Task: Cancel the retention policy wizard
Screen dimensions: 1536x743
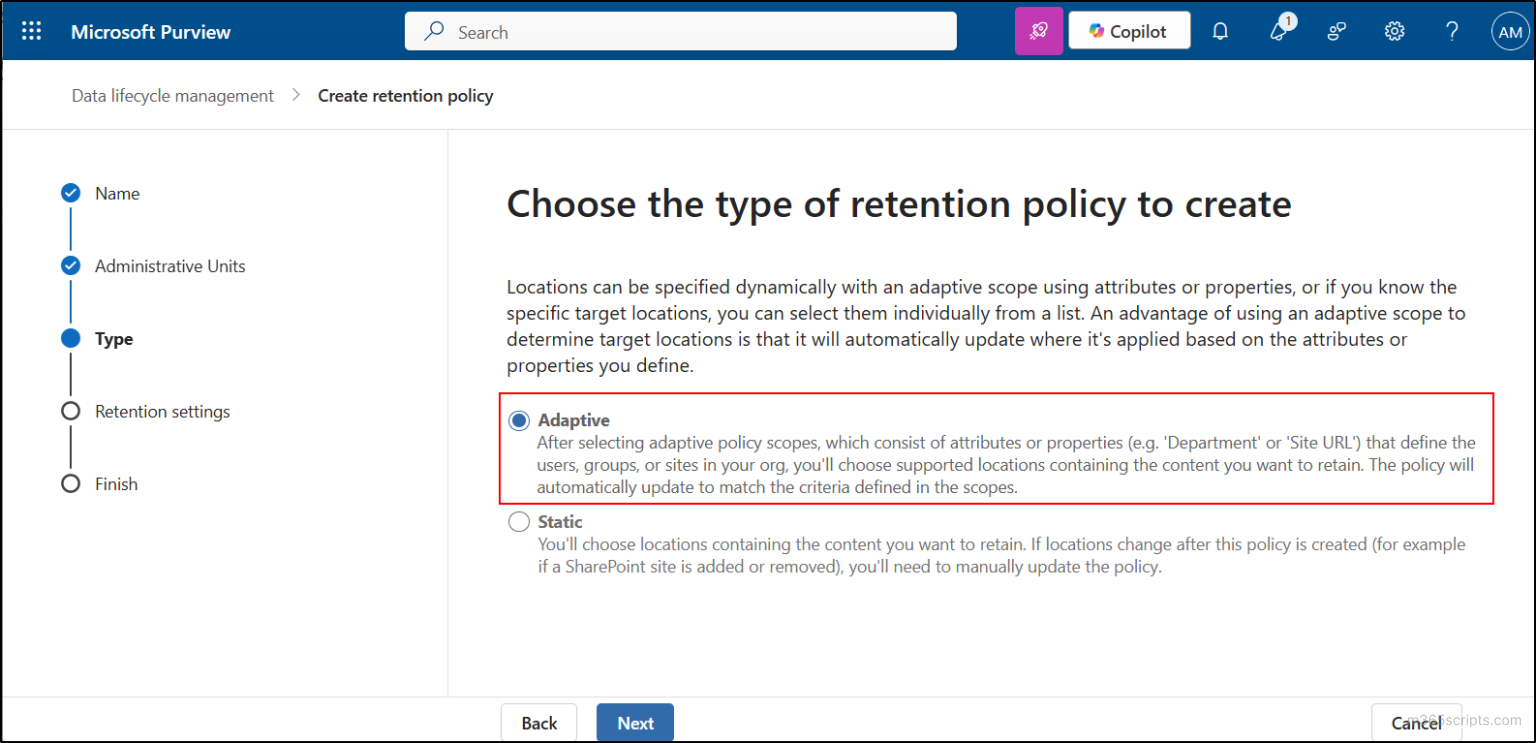Action: click(1417, 723)
